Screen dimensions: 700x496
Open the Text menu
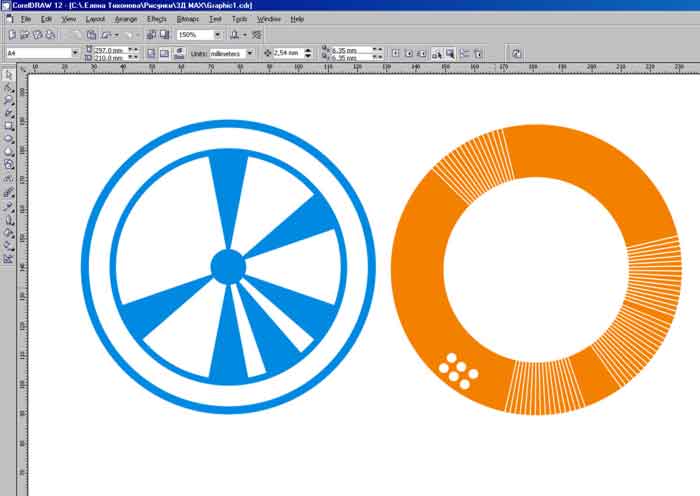coord(215,19)
